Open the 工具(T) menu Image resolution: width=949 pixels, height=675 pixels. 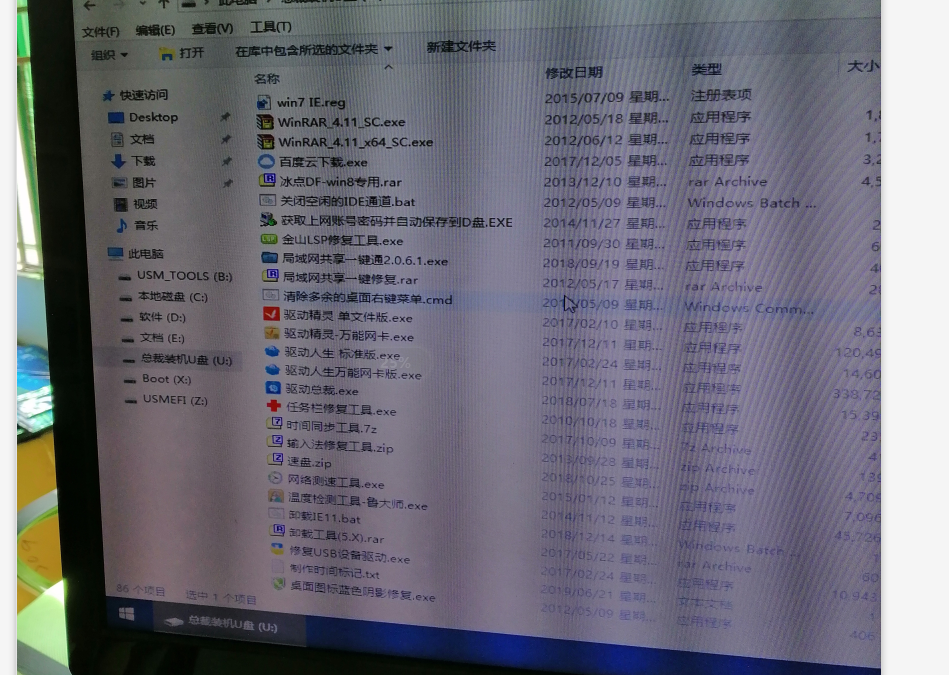tap(271, 27)
